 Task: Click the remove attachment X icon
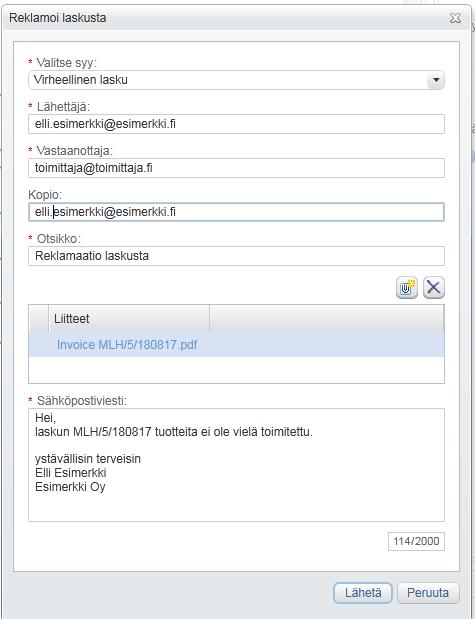[434, 287]
